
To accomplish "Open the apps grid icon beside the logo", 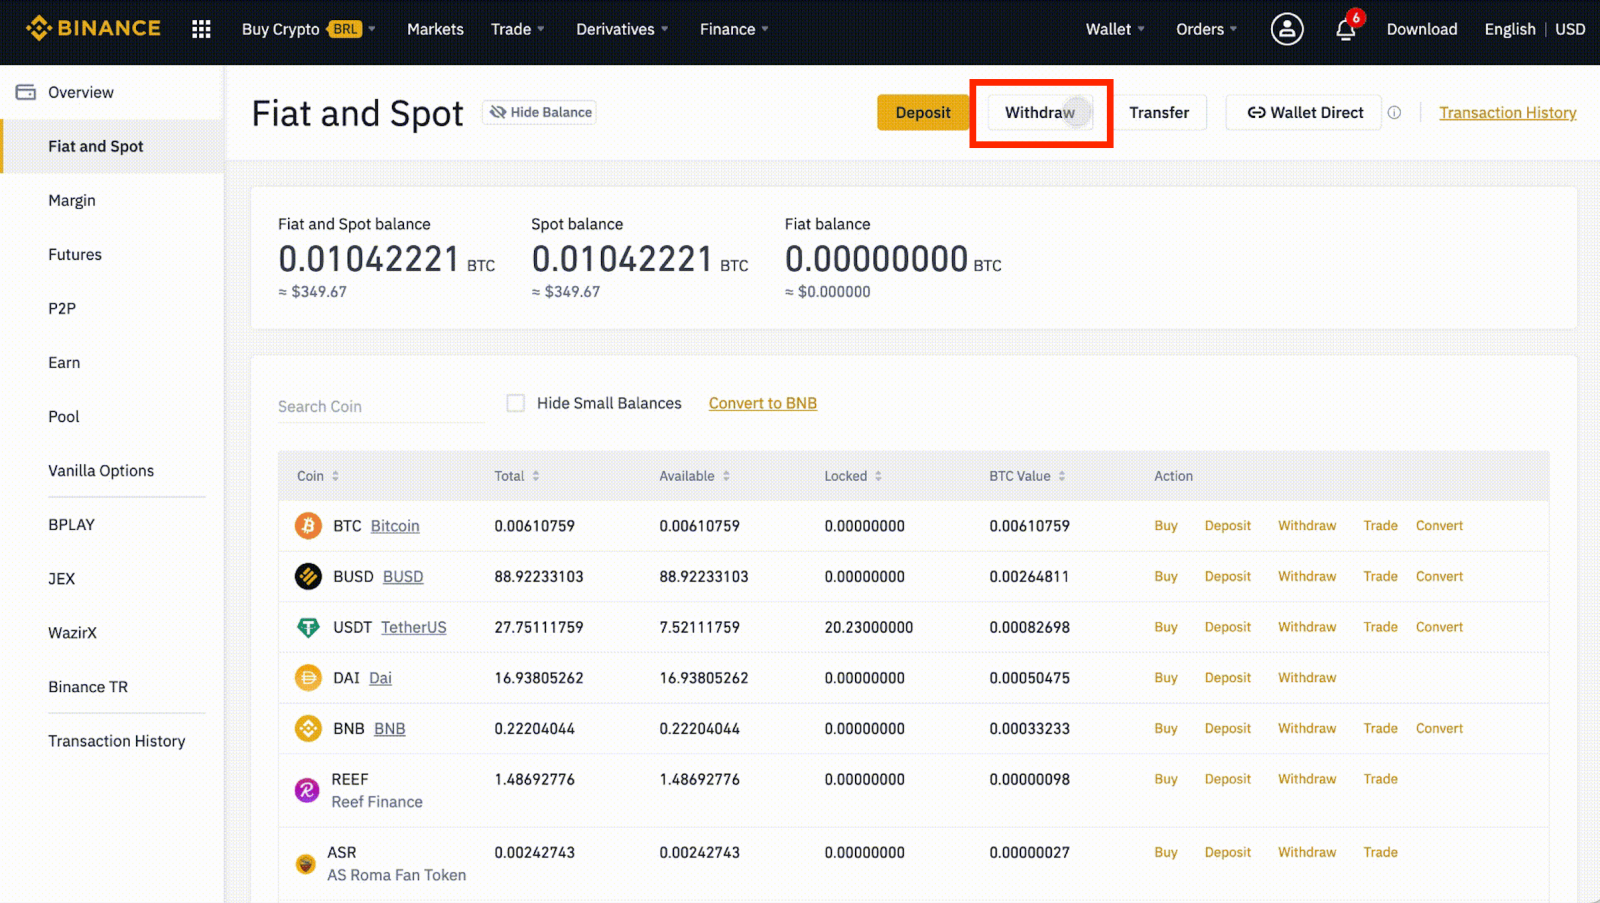I will 201,28.
